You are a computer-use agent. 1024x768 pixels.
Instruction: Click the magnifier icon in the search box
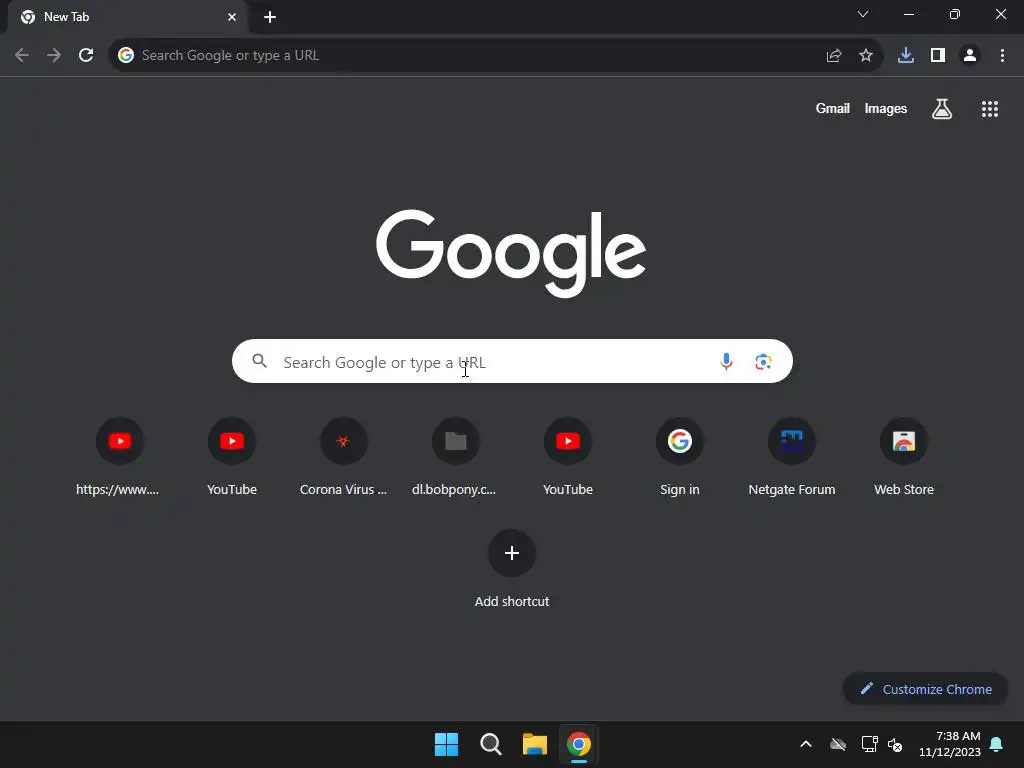click(260, 361)
